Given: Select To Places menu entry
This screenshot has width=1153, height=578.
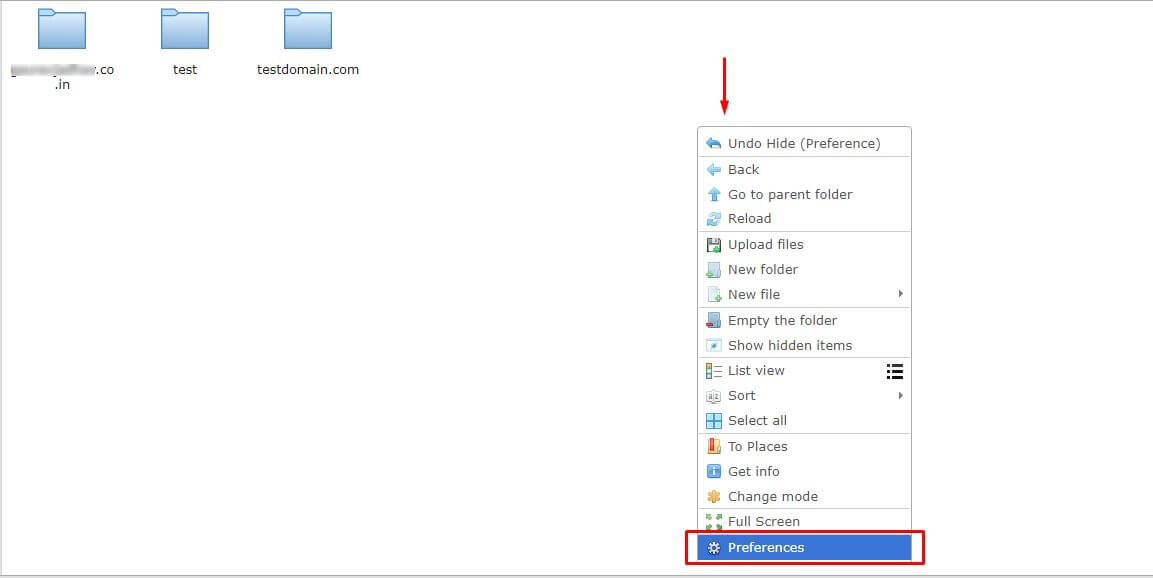Looking at the screenshot, I should [804, 446].
